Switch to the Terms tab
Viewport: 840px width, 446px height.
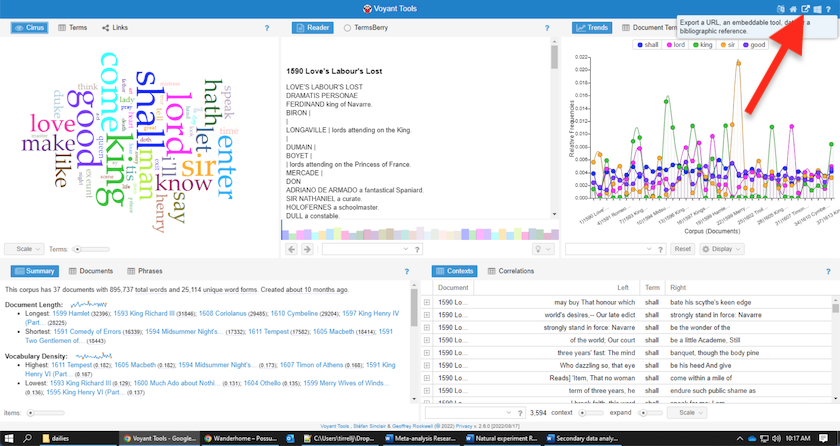pos(73,28)
